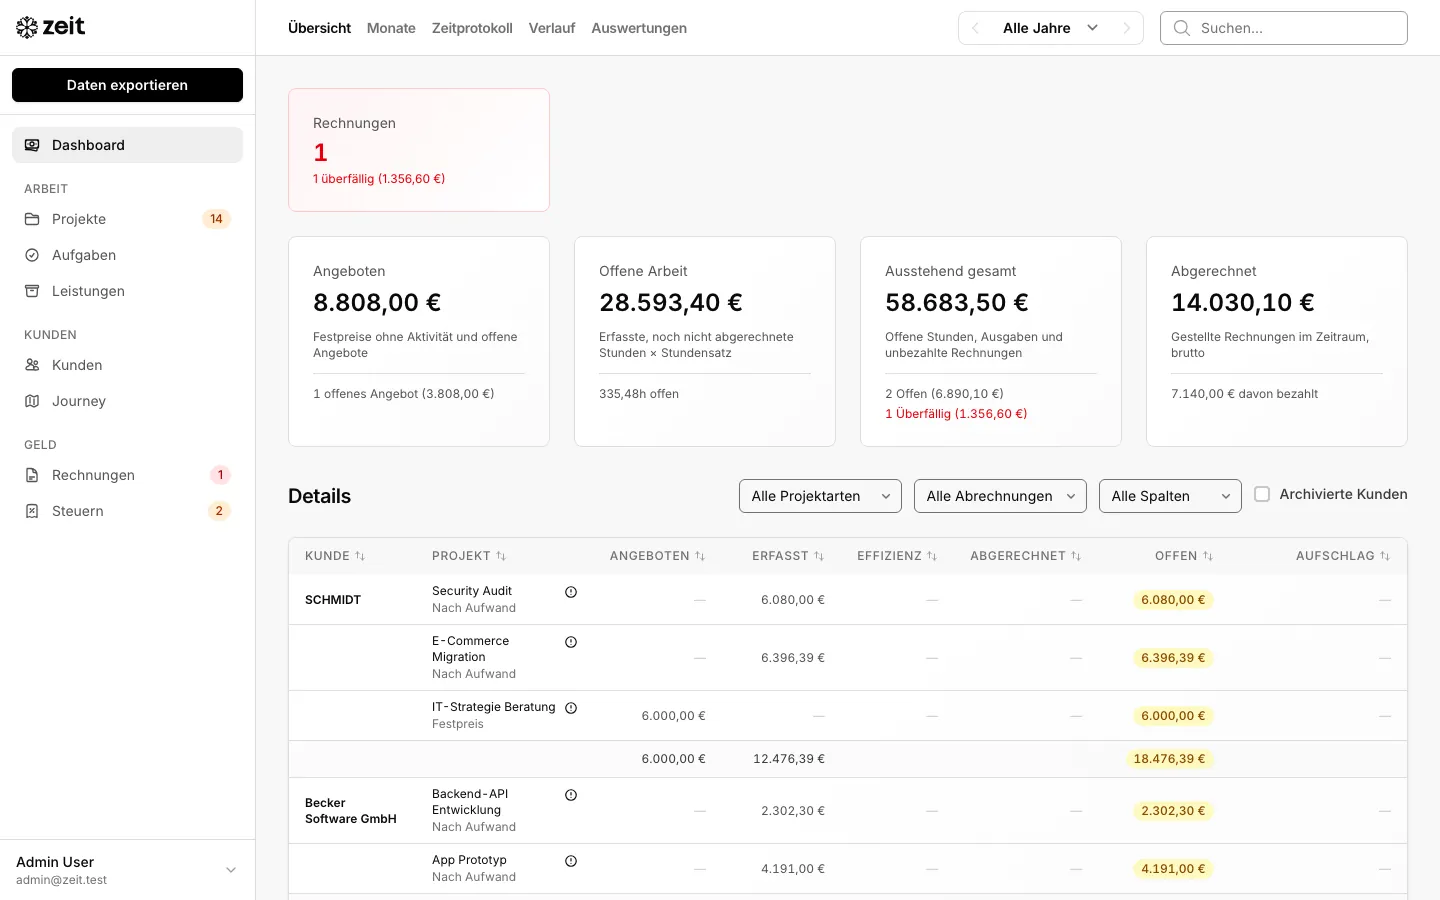Click info icon next to Backend-API Entwicklung

tap(571, 795)
